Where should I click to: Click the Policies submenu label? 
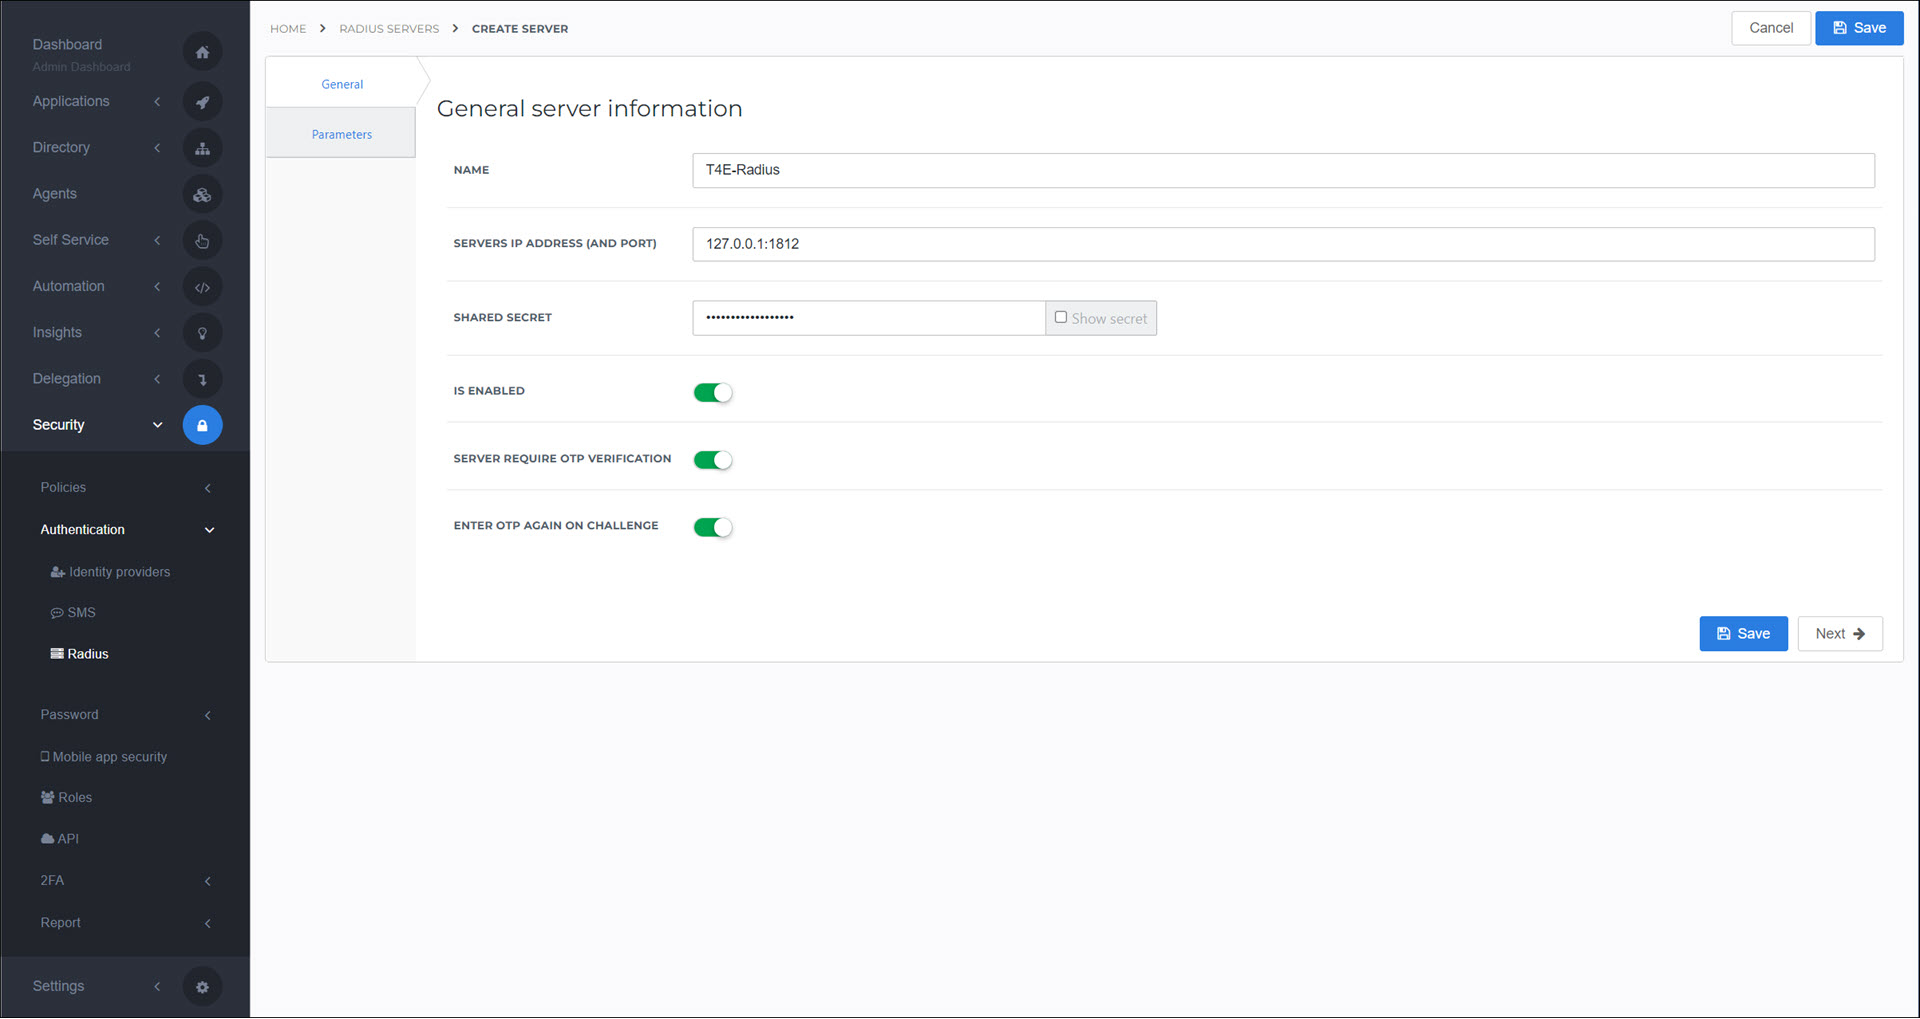(63, 488)
